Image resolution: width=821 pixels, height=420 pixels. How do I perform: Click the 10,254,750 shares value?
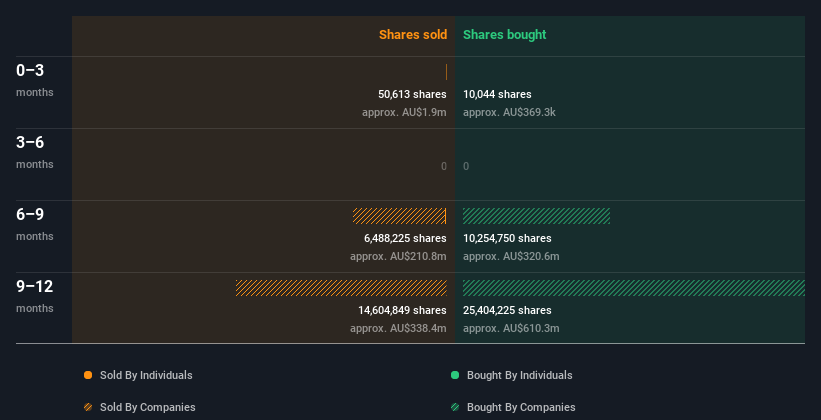pos(507,238)
